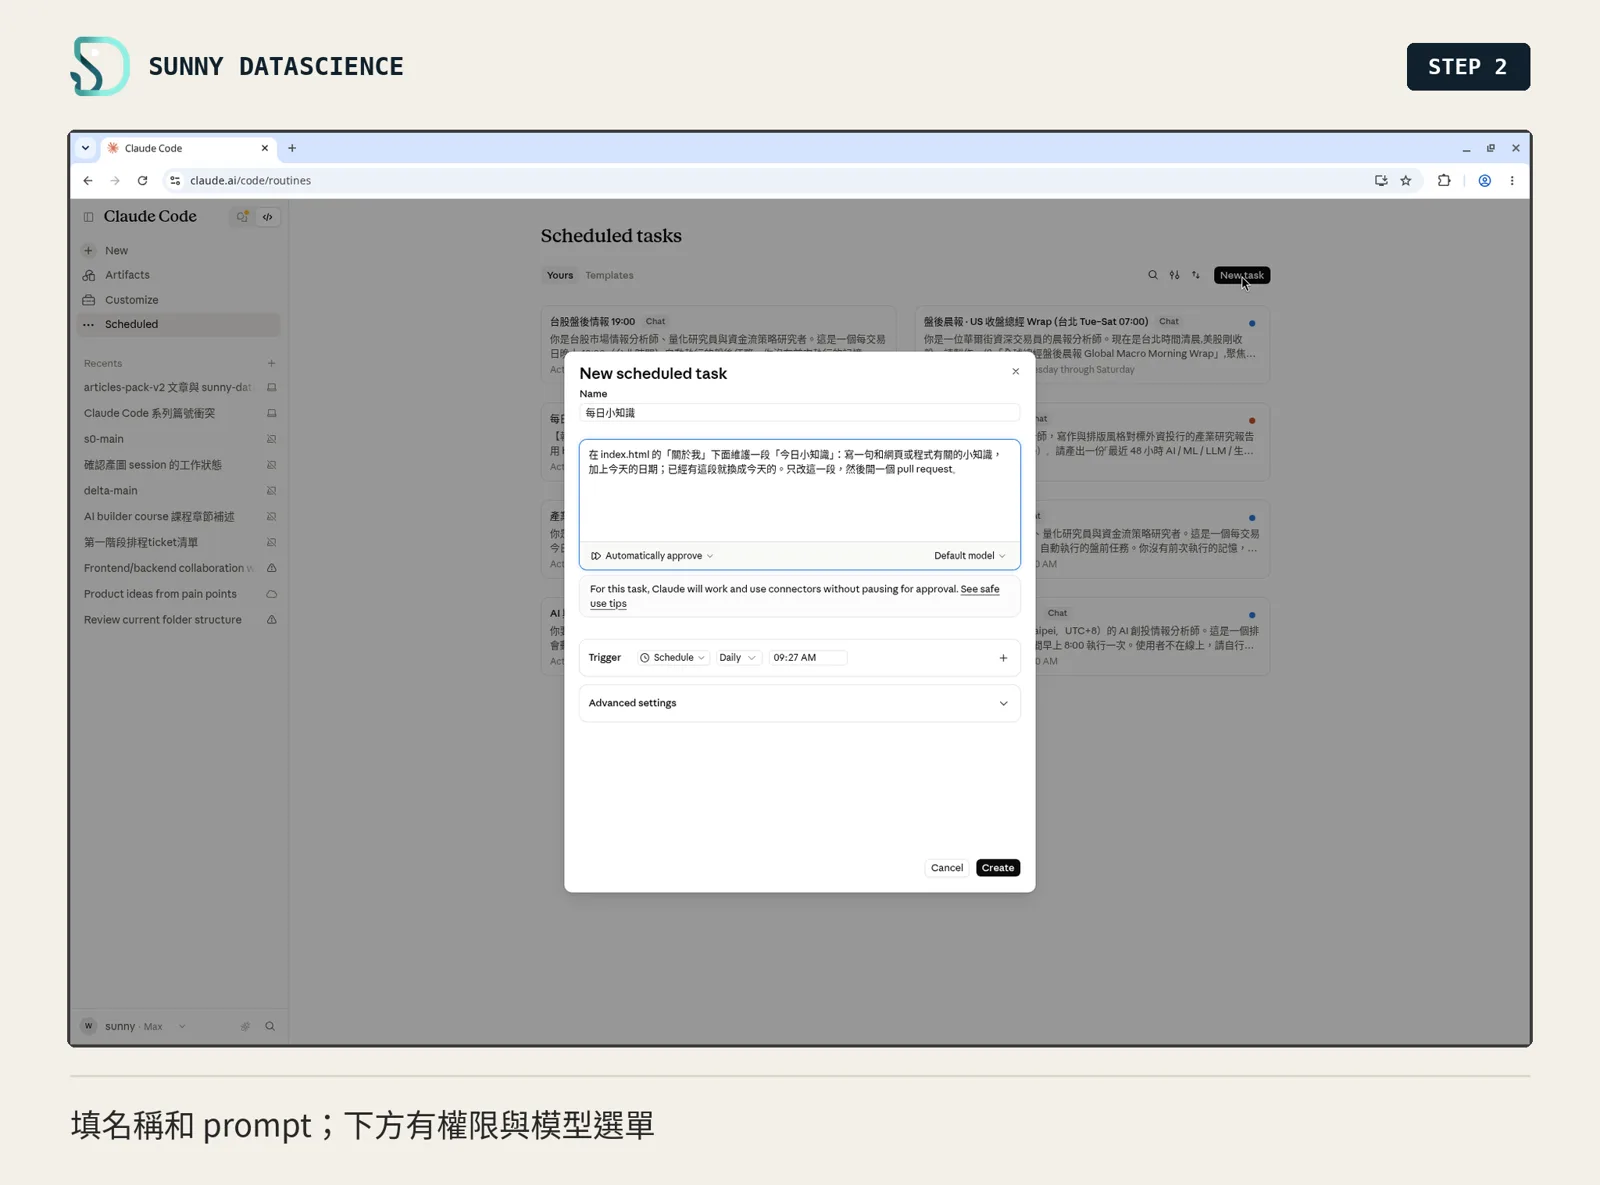Cancel the new scheduled task
1600x1185 pixels.
[x=946, y=868]
